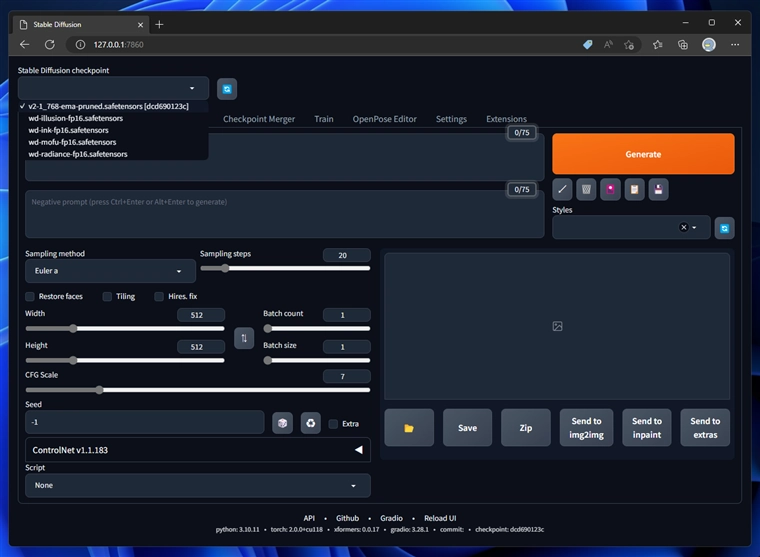Swap width and height with arrows icon

[x=243, y=338]
